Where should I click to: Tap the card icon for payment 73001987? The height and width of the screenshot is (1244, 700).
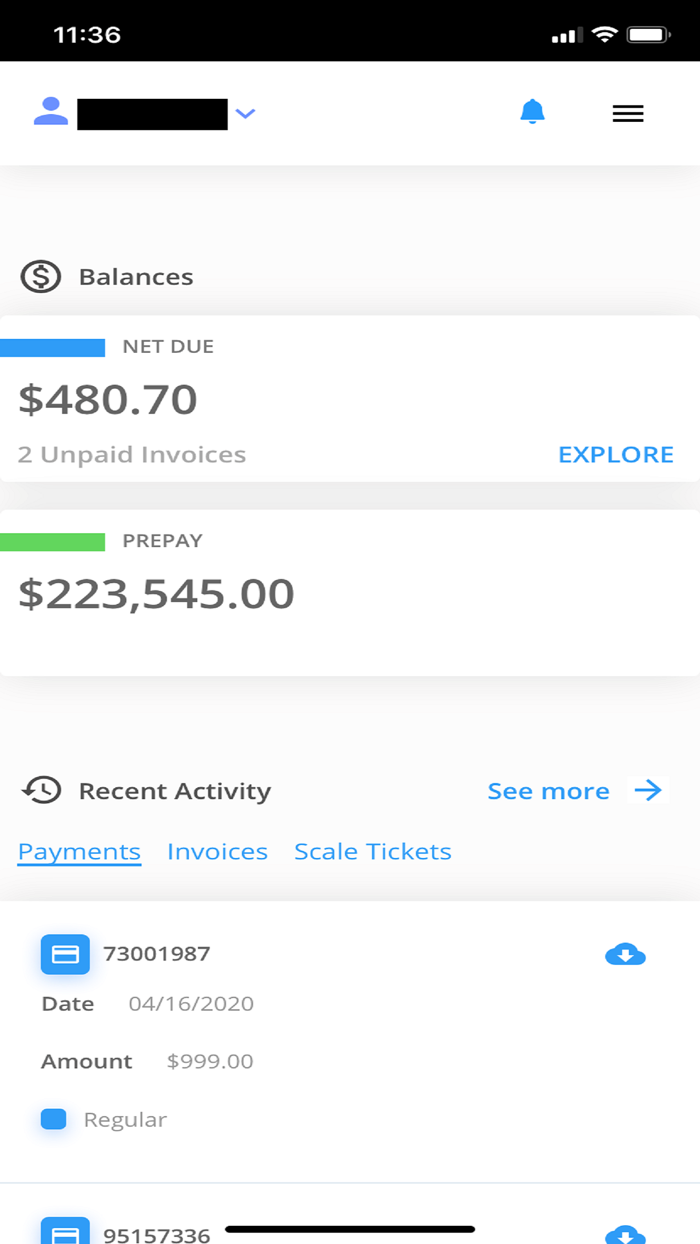65,955
